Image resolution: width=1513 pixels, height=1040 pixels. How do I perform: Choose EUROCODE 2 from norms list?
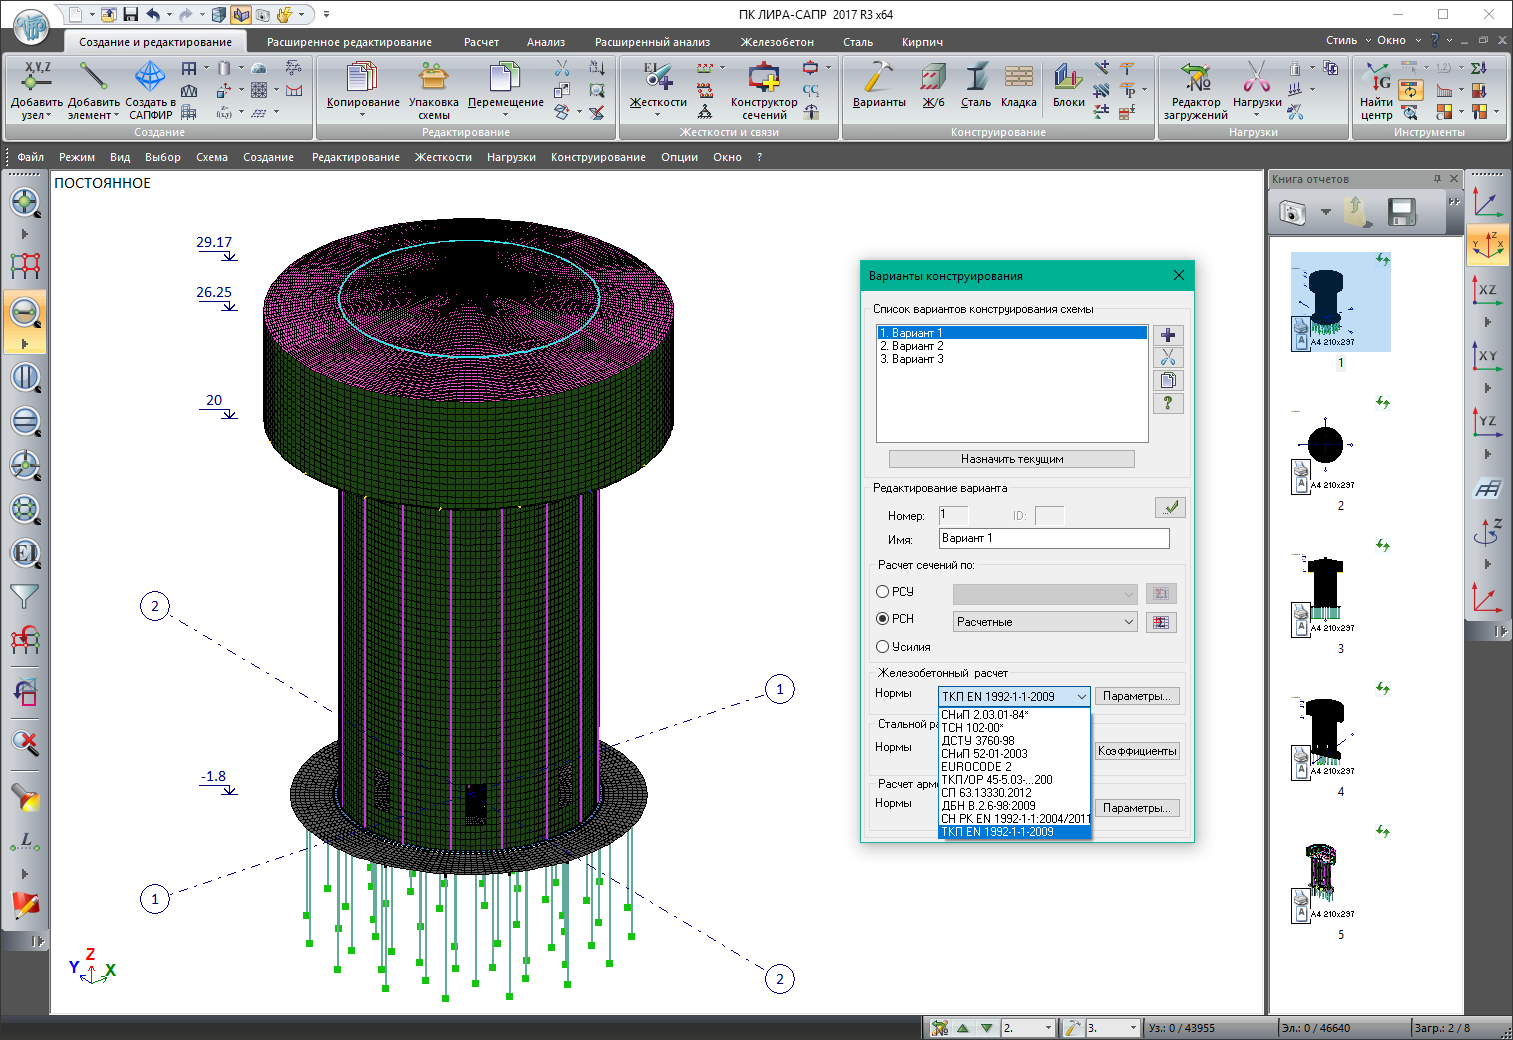tap(976, 767)
